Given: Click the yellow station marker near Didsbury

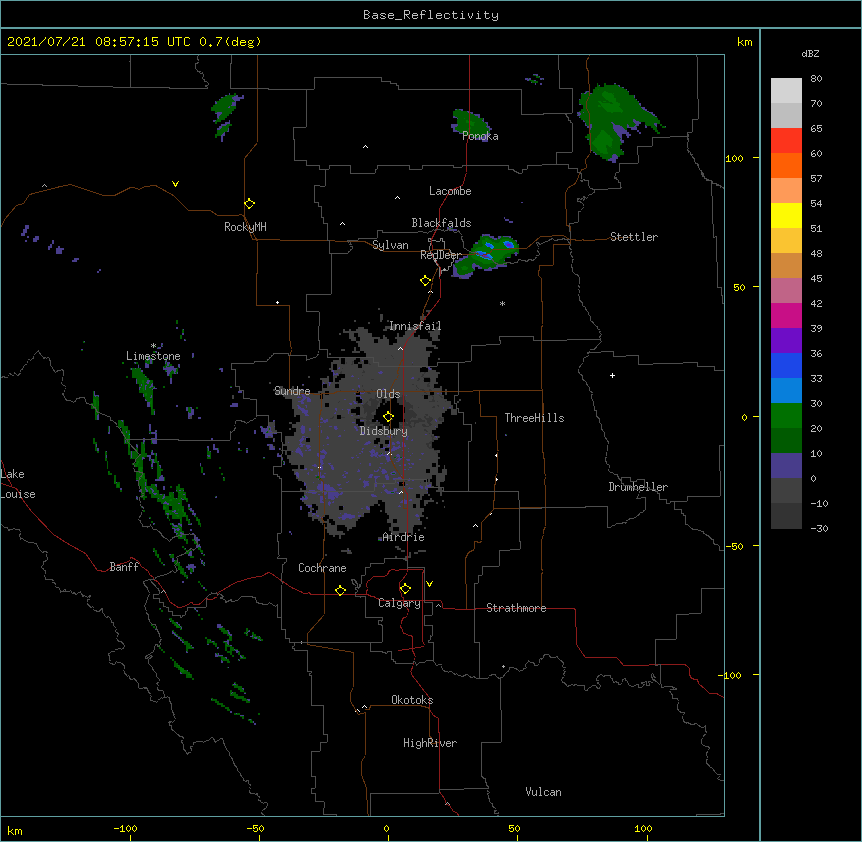Looking at the screenshot, I should point(388,416).
